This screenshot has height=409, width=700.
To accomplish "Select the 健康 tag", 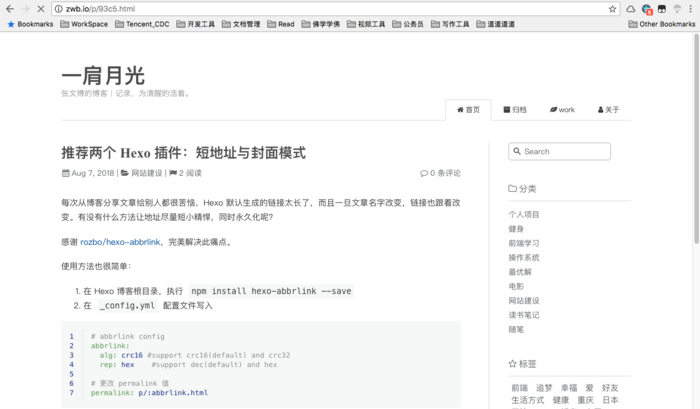I will (561, 400).
